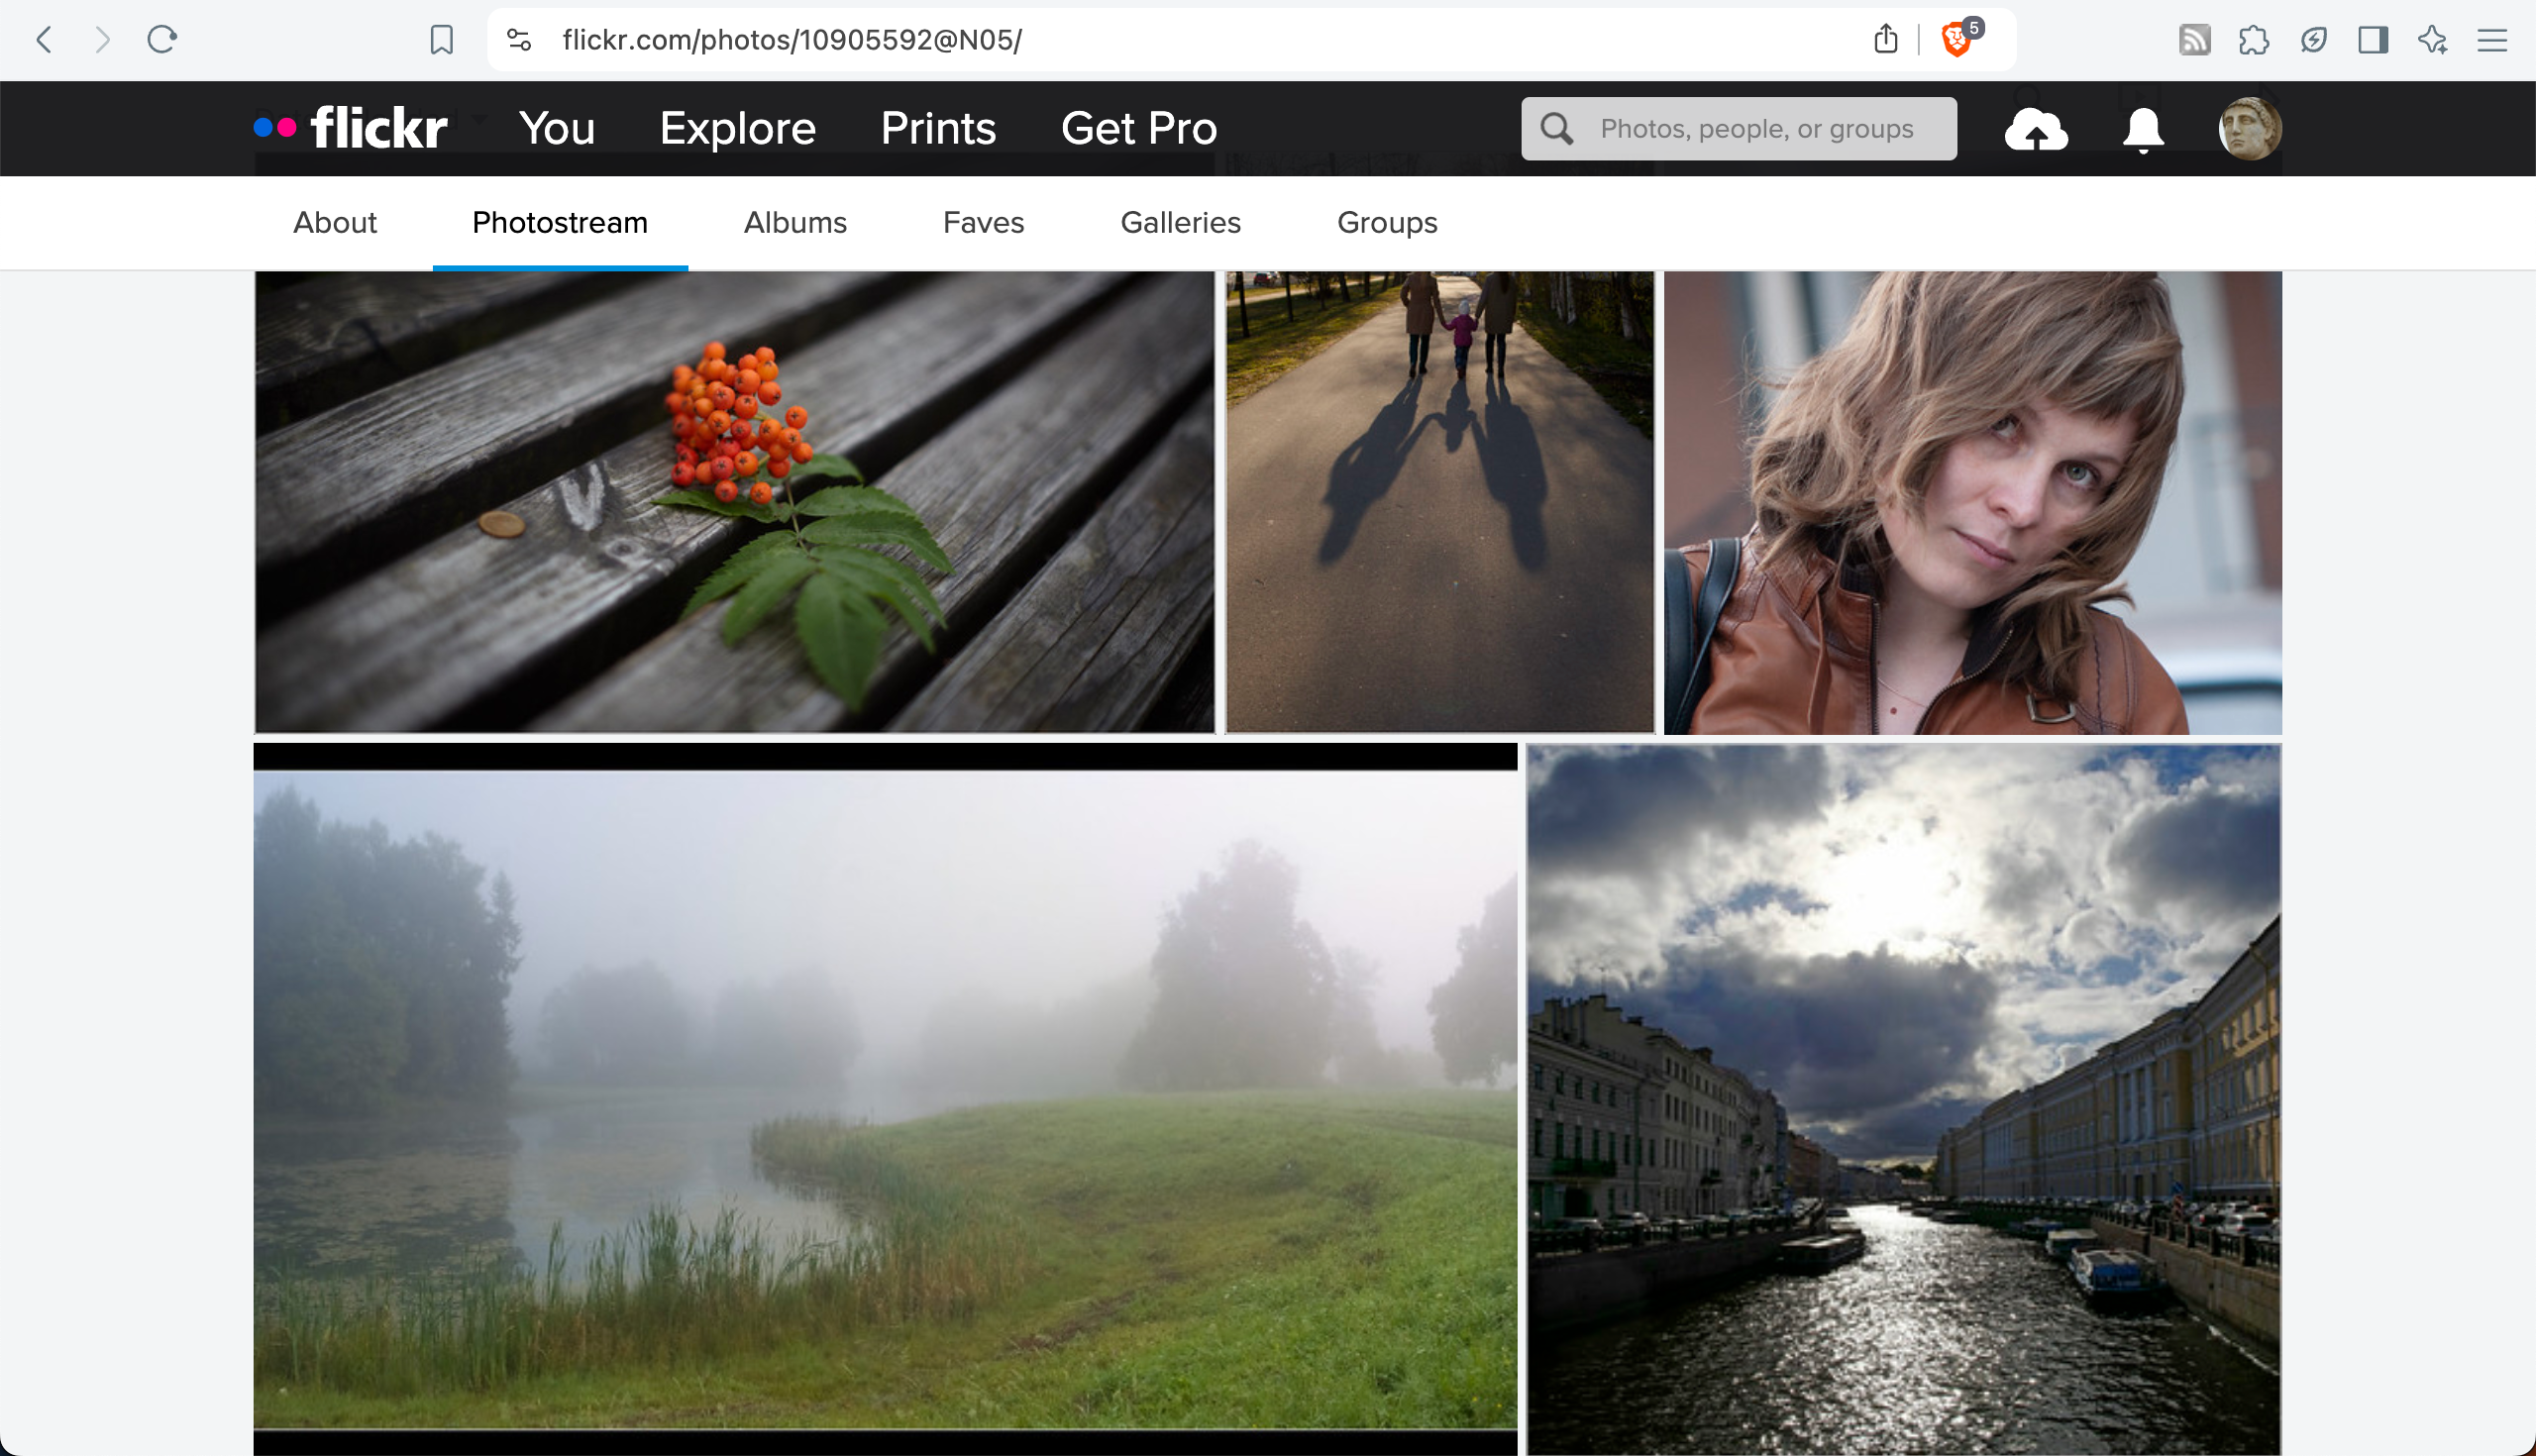Open the Albums tab
2536x1456 pixels.
tap(794, 223)
